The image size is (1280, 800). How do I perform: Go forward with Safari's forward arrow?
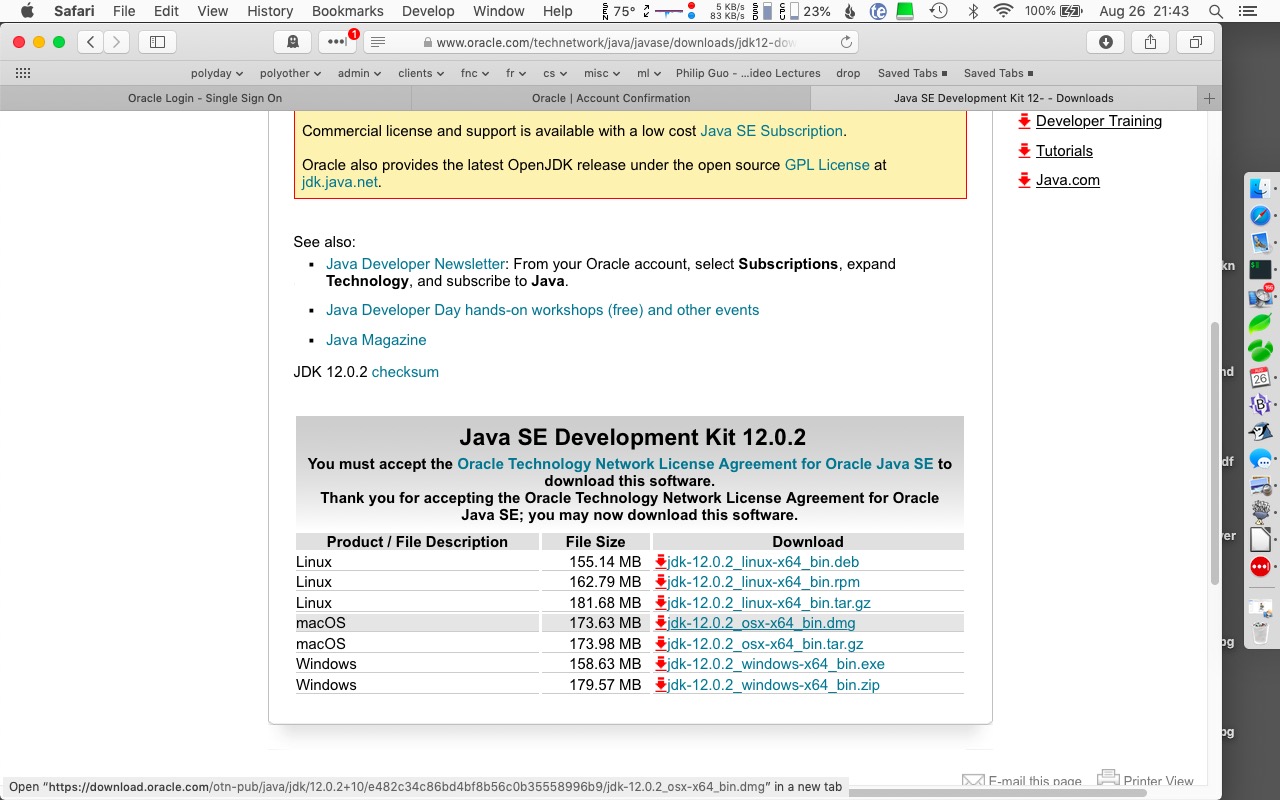pyautogui.click(x=117, y=42)
